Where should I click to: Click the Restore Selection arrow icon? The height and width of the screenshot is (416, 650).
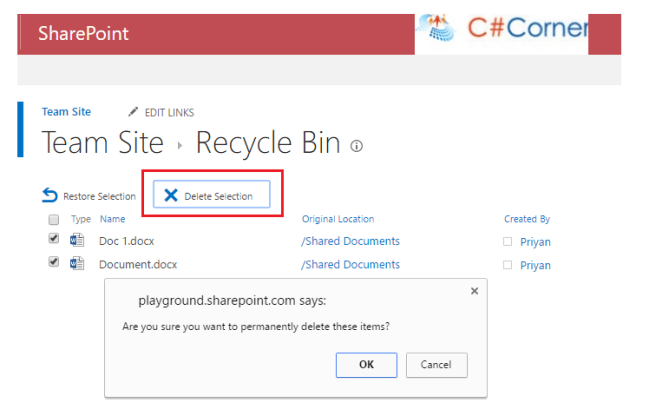tap(49, 195)
